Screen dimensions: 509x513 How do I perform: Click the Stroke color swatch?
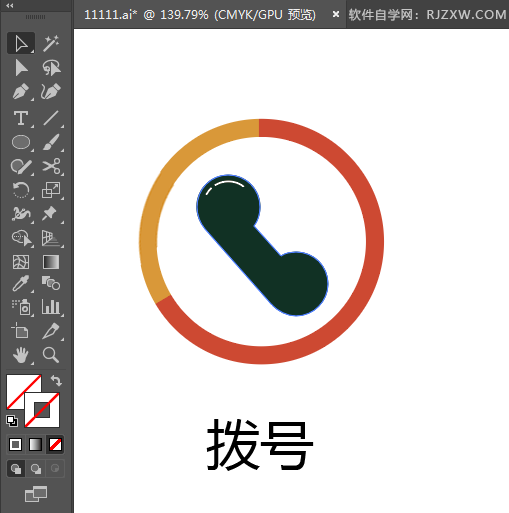tap(42, 410)
